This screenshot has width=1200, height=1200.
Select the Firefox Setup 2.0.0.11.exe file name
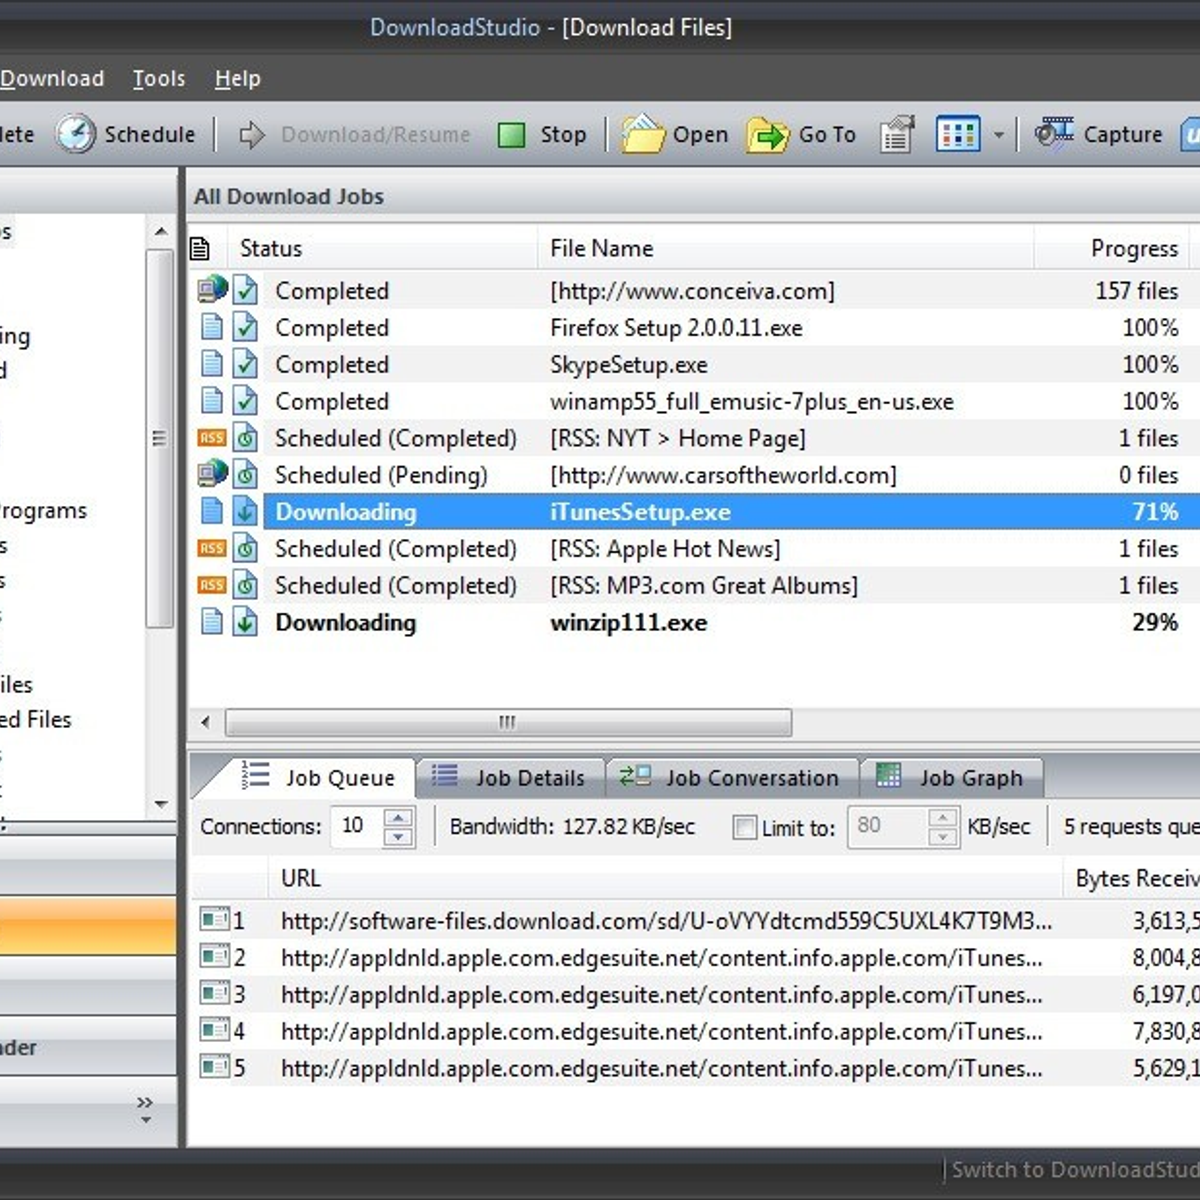676,327
